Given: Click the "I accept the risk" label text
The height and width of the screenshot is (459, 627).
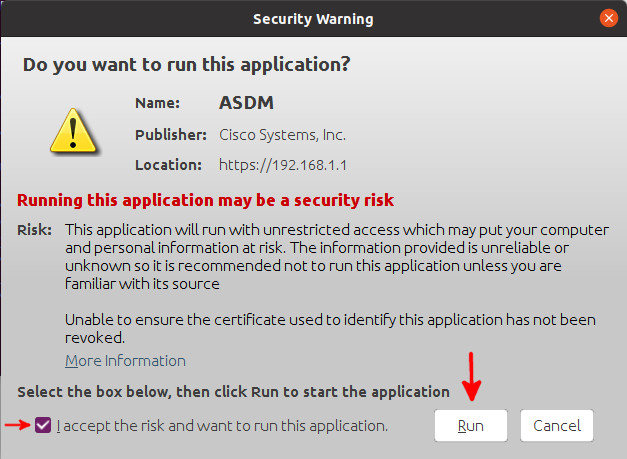Looking at the screenshot, I should 222,426.
